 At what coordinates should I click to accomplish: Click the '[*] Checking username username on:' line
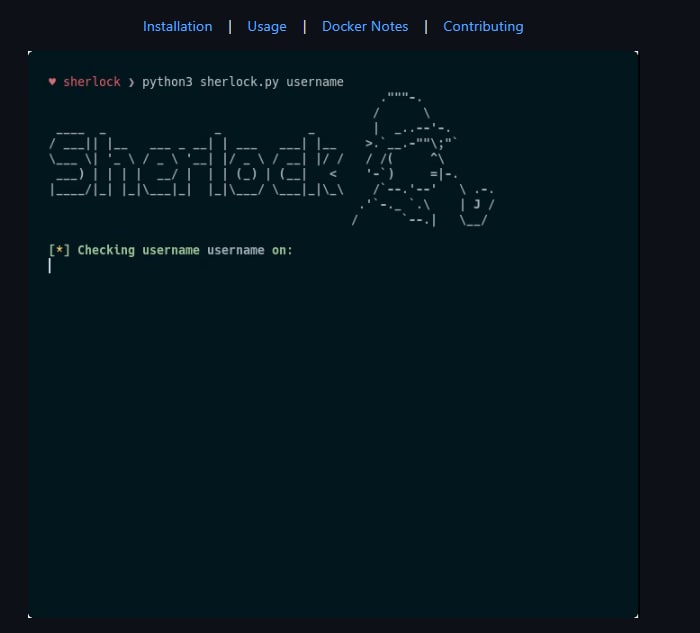[x=171, y=250]
